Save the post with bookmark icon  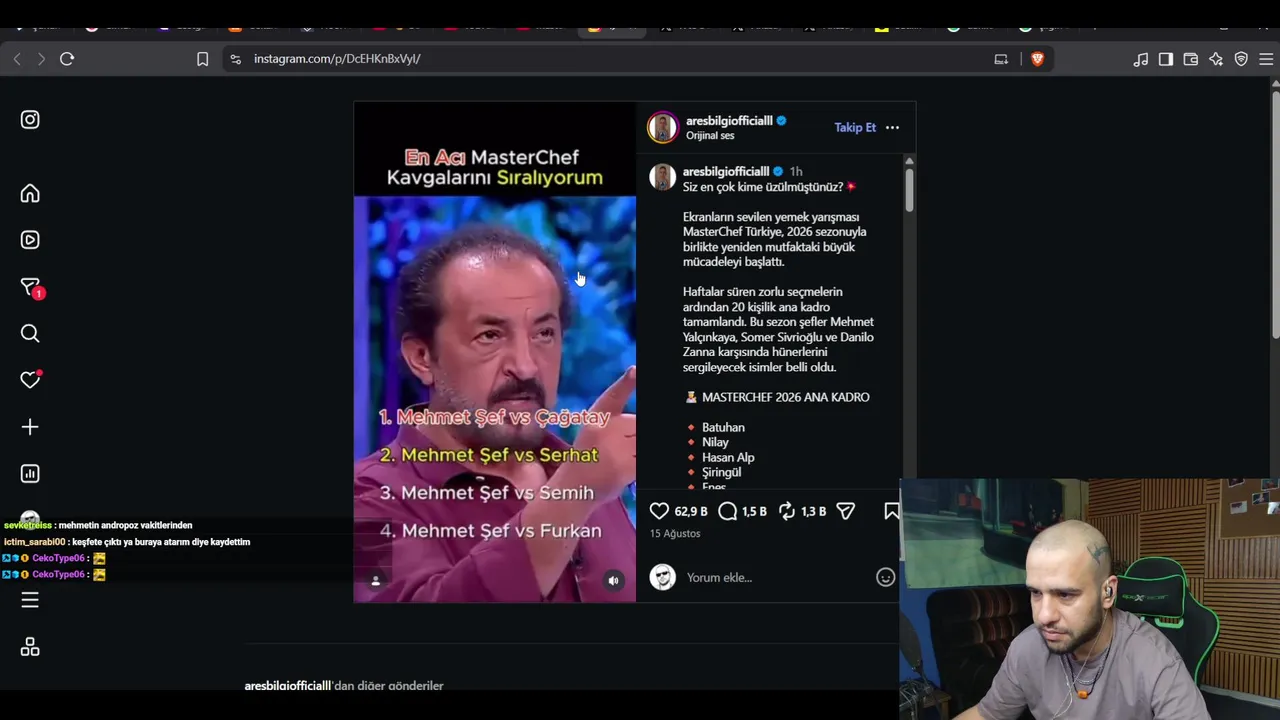pos(891,511)
